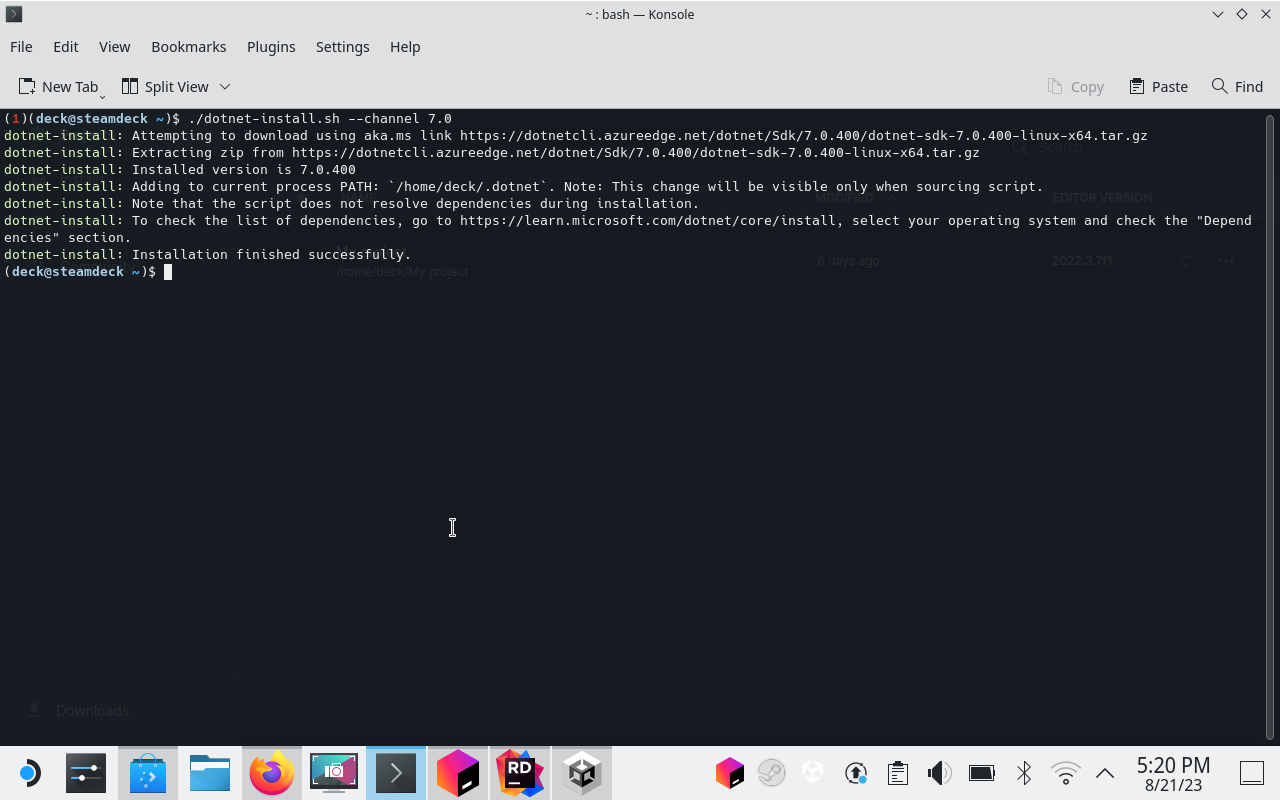Open the Wi-Fi network tray icon
Viewport: 1280px width, 800px height.
click(1065, 773)
